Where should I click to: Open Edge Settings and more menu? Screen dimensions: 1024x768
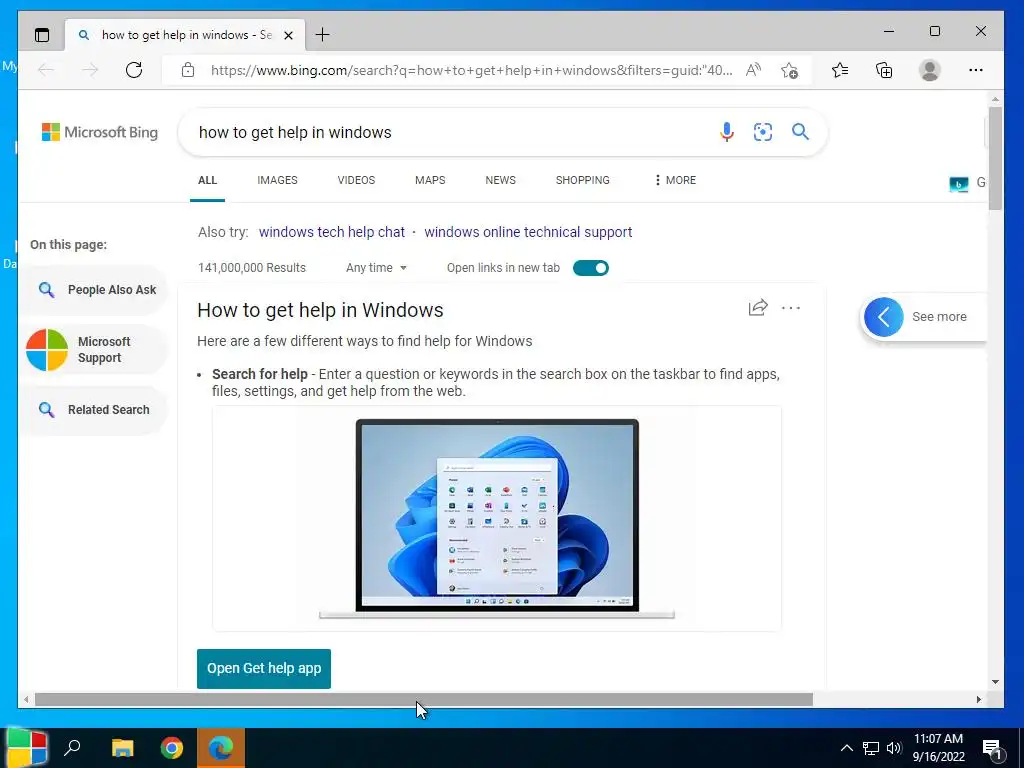click(x=976, y=70)
